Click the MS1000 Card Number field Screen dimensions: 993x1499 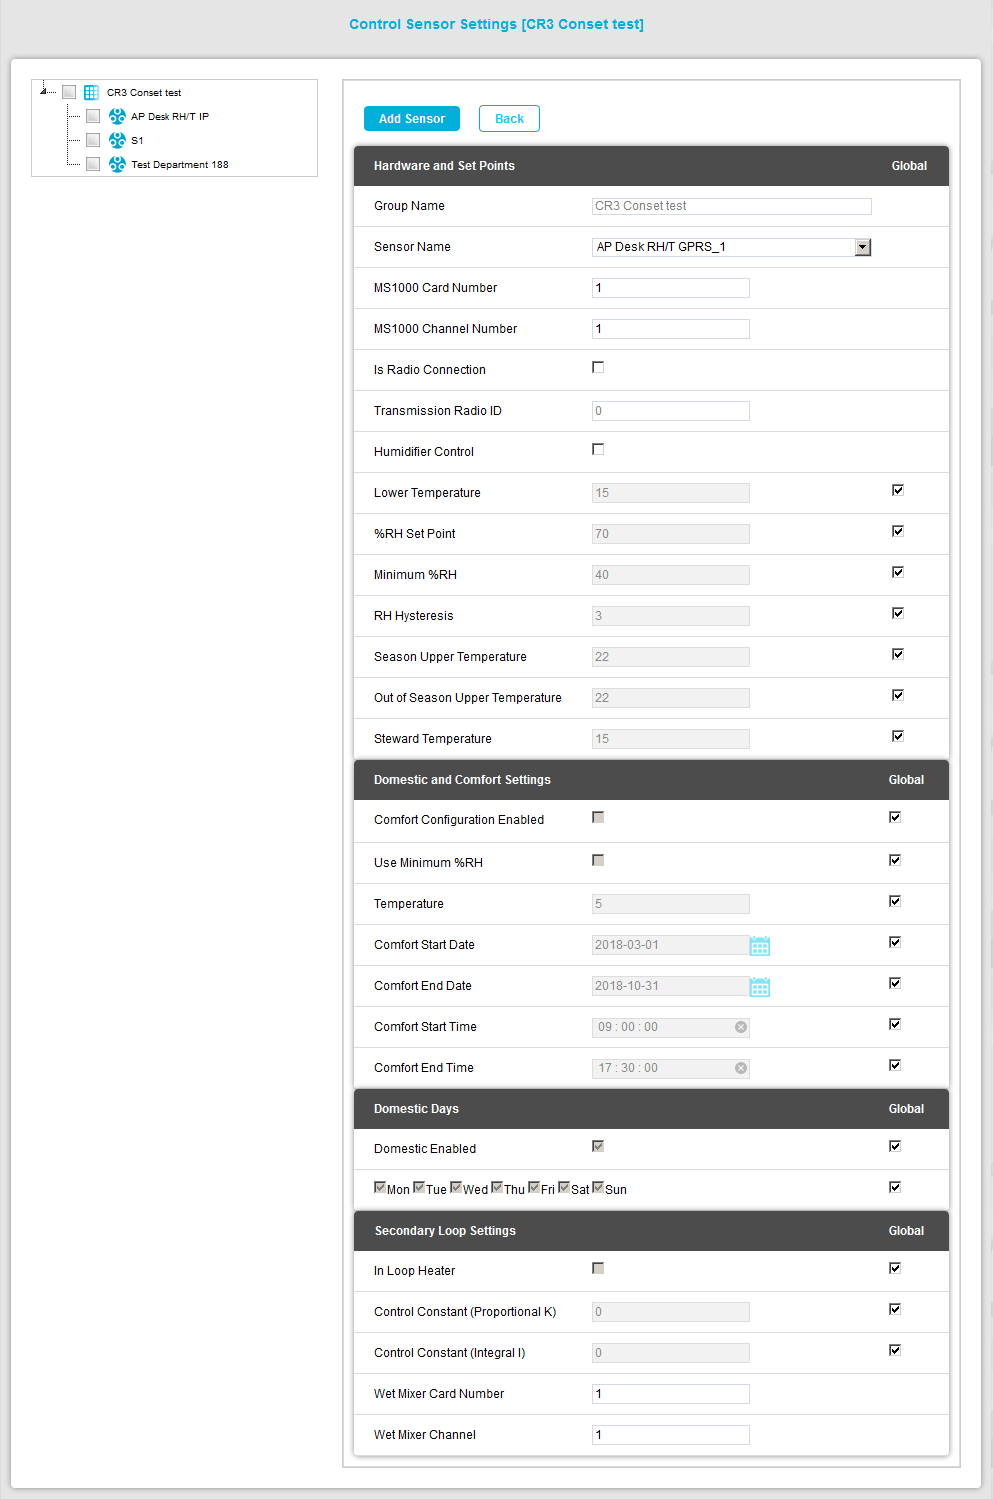[670, 288]
